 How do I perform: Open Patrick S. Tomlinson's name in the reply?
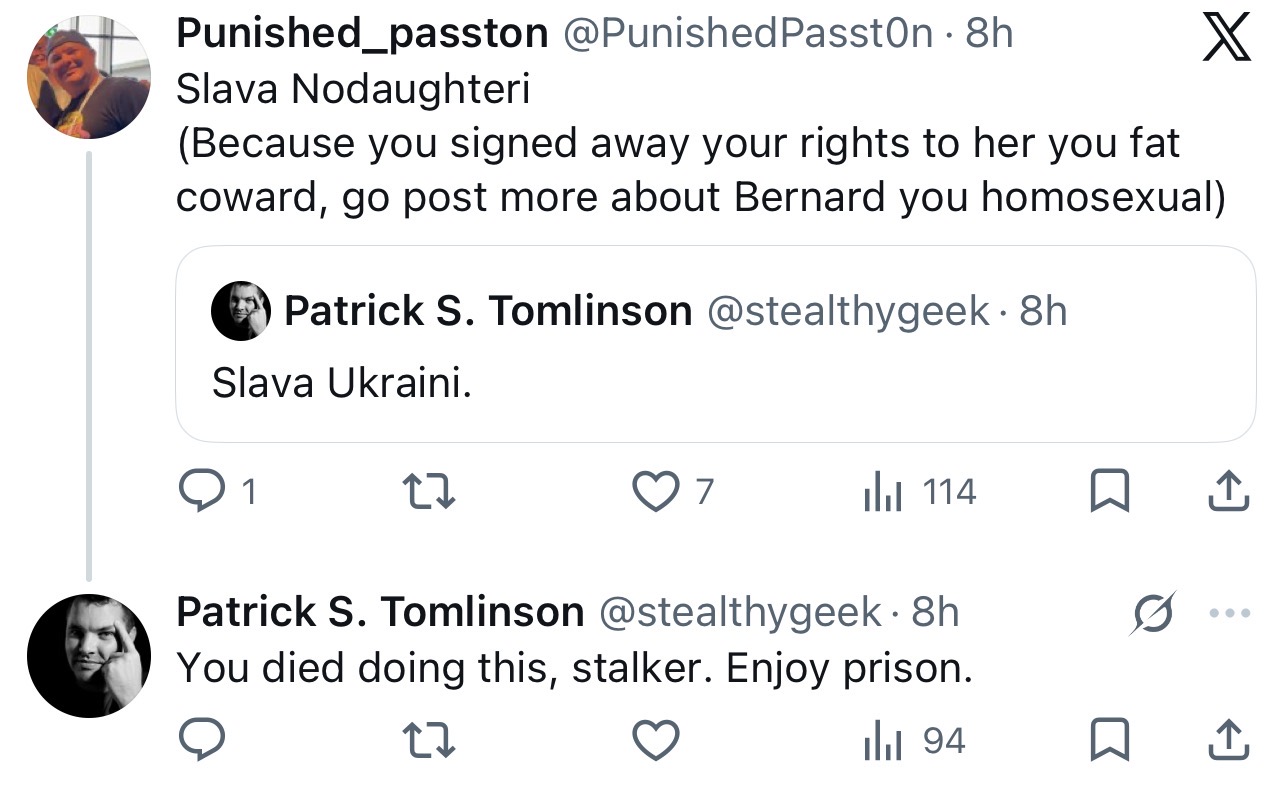[x=380, y=612]
